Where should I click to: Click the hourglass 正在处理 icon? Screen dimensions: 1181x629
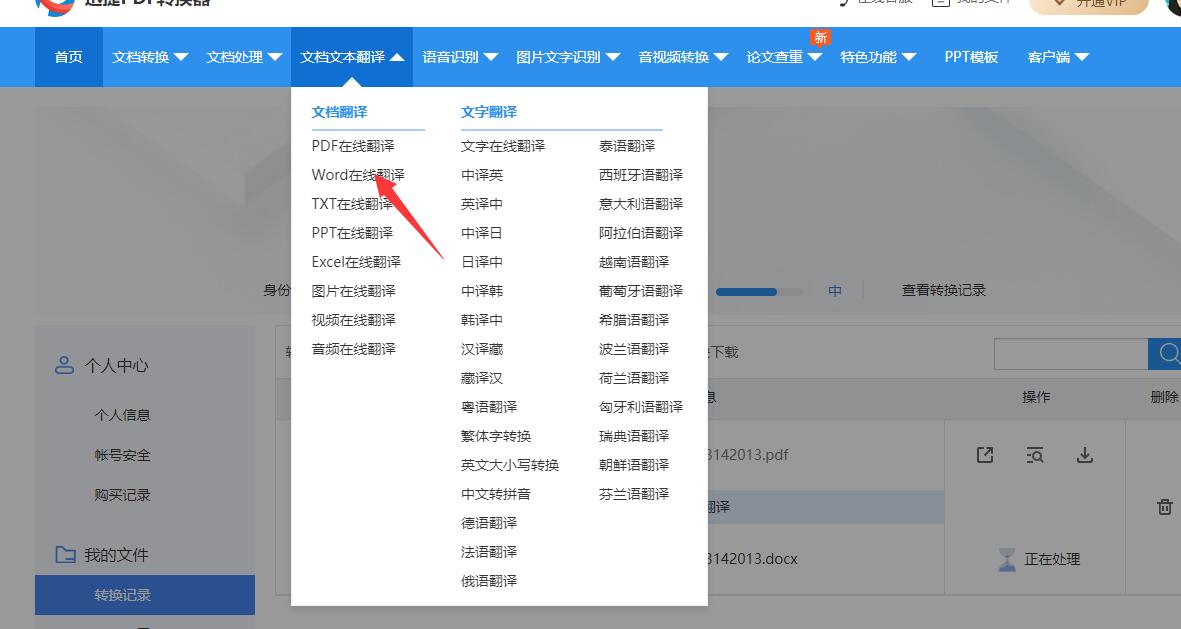[x=1006, y=559]
